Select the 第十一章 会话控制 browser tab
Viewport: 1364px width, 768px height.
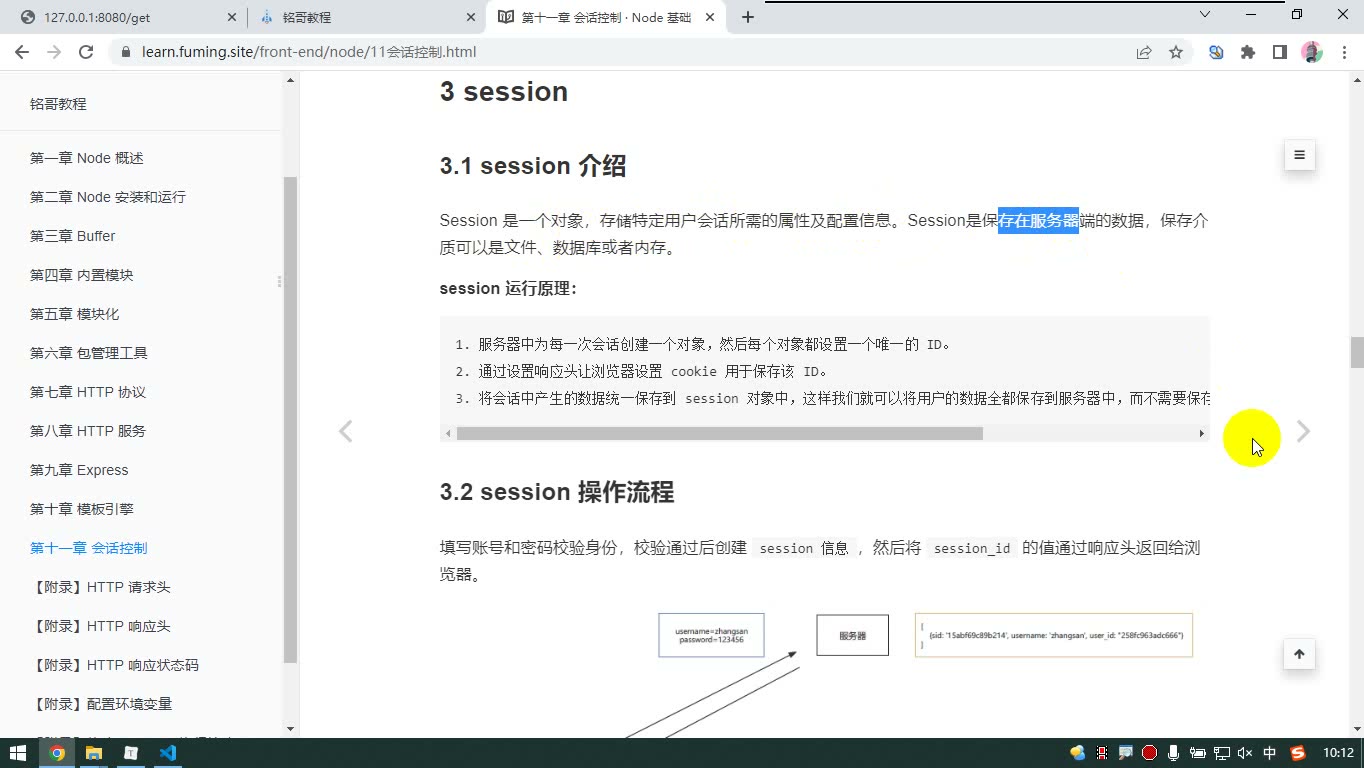(608, 17)
